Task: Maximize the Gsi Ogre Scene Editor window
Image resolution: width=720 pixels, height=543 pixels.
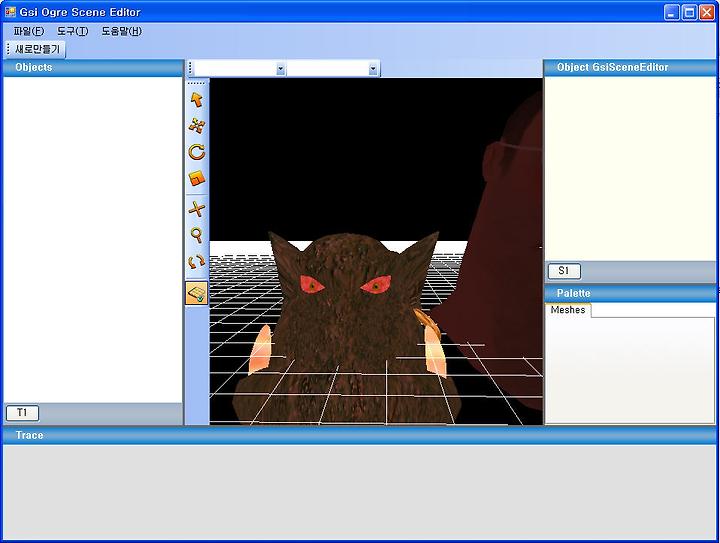Action: (689, 12)
